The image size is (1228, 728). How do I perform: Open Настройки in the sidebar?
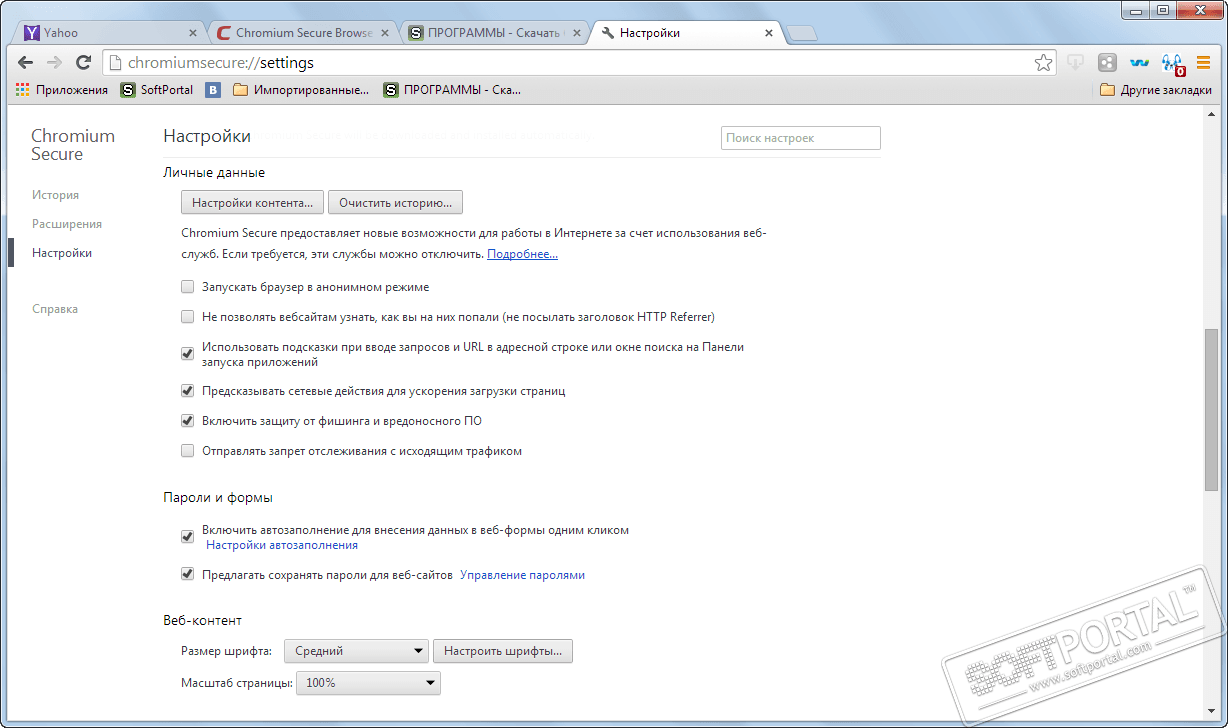tap(62, 253)
